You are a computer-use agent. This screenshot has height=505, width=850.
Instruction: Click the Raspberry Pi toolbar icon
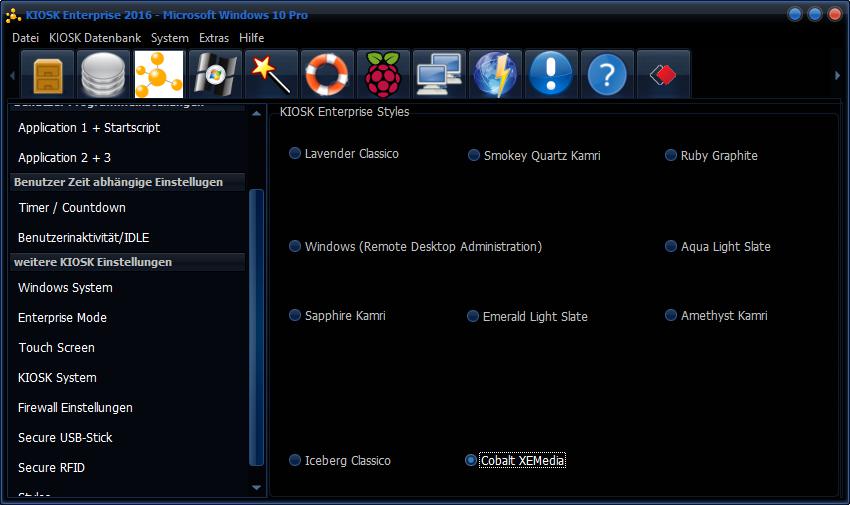click(383, 74)
